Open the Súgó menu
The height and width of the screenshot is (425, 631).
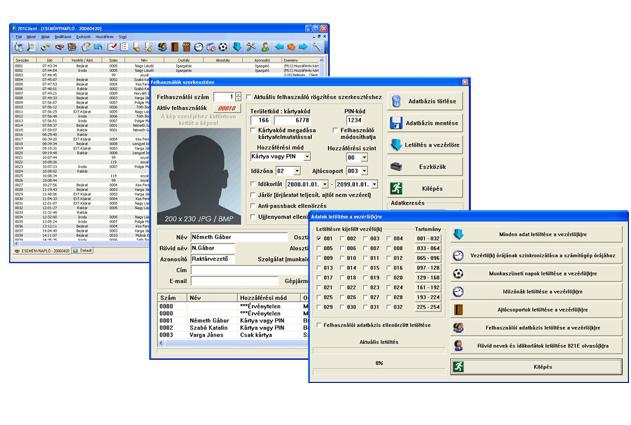[x=122, y=36]
